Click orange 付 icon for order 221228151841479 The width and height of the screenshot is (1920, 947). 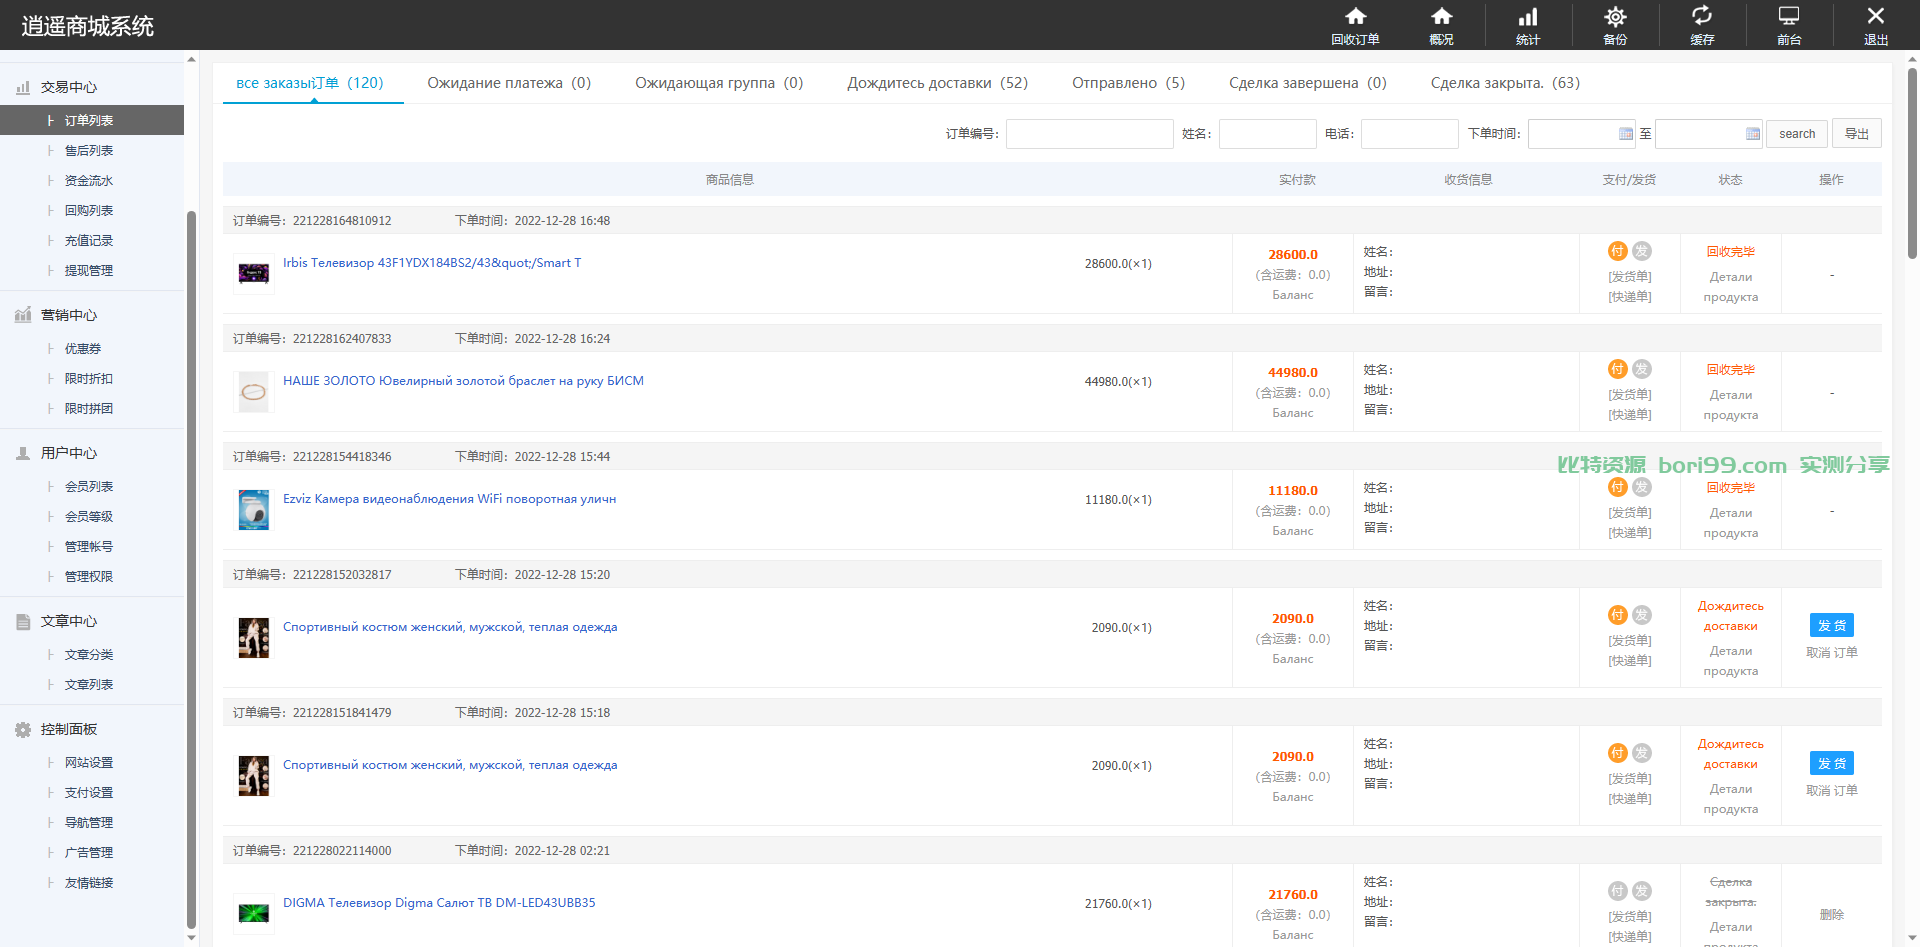point(1618,753)
